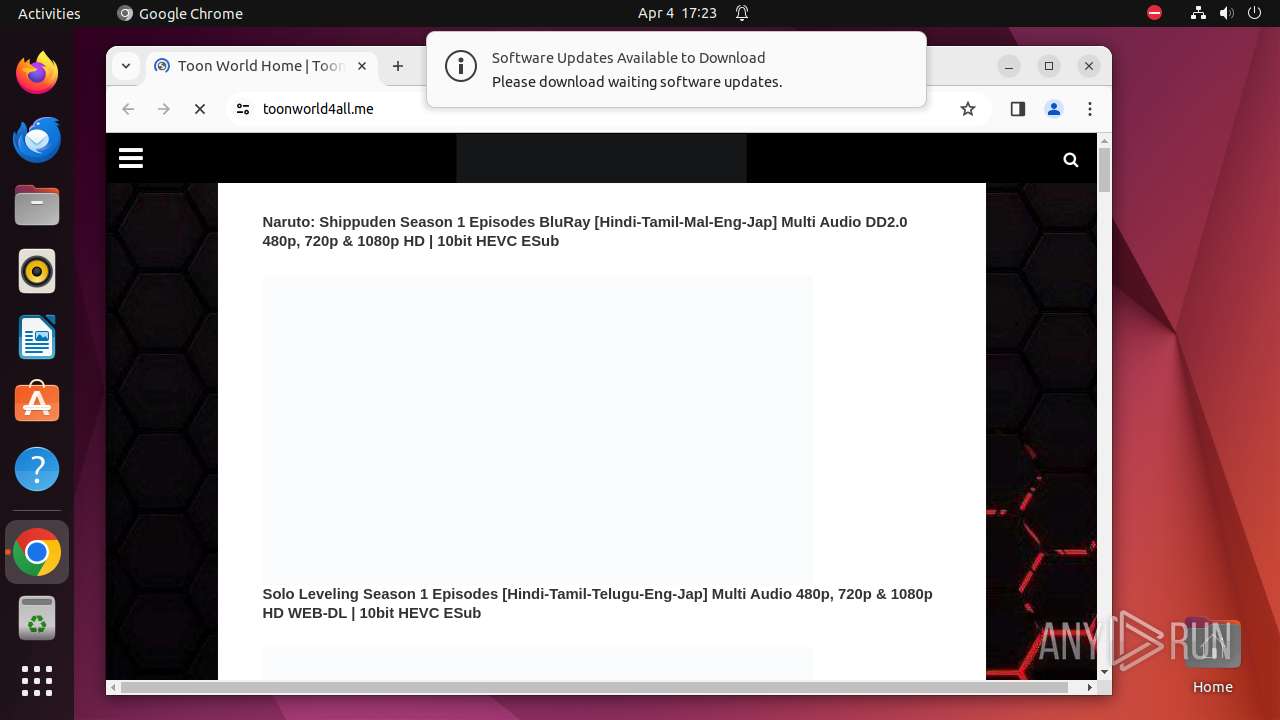Launch Firefox from the dock
Screen dimensions: 1280x720
coord(37,73)
